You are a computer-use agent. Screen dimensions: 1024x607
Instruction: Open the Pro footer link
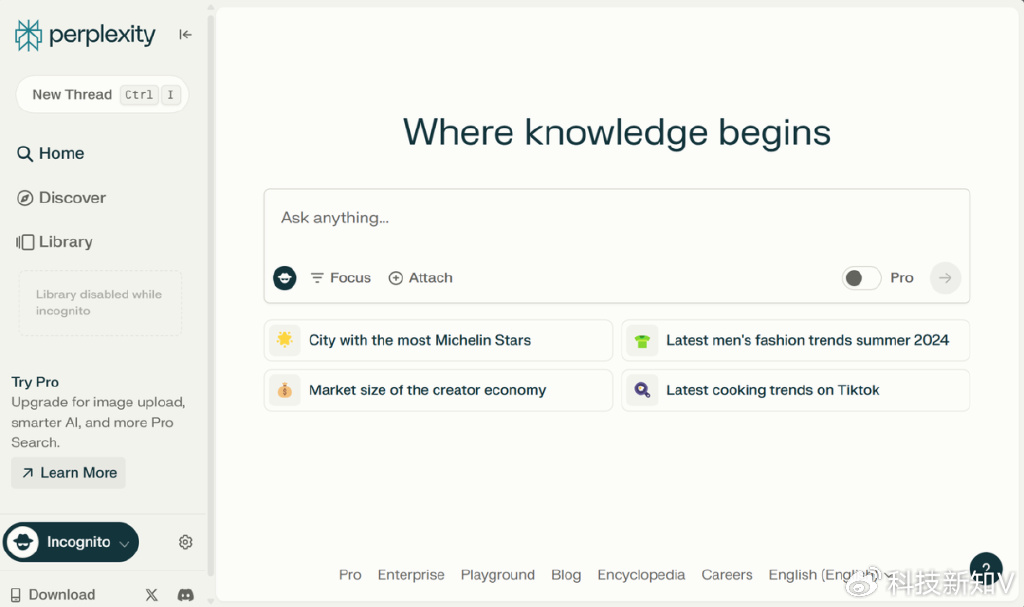click(350, 575)
